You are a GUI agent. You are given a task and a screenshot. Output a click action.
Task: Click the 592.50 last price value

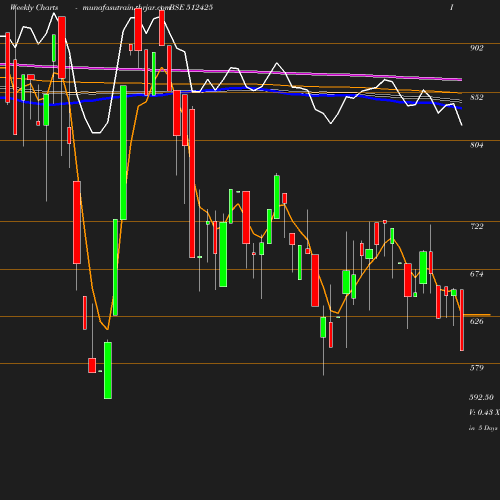[481, 397]
